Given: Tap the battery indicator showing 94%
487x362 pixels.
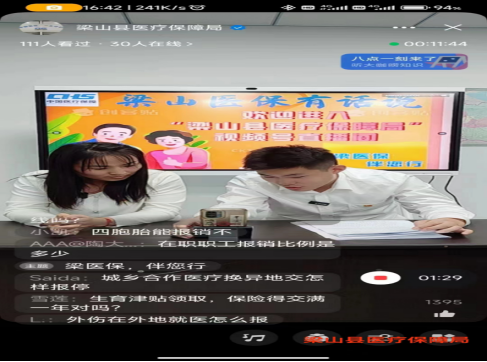Looking at the screenshot, I should coord(431,7).
